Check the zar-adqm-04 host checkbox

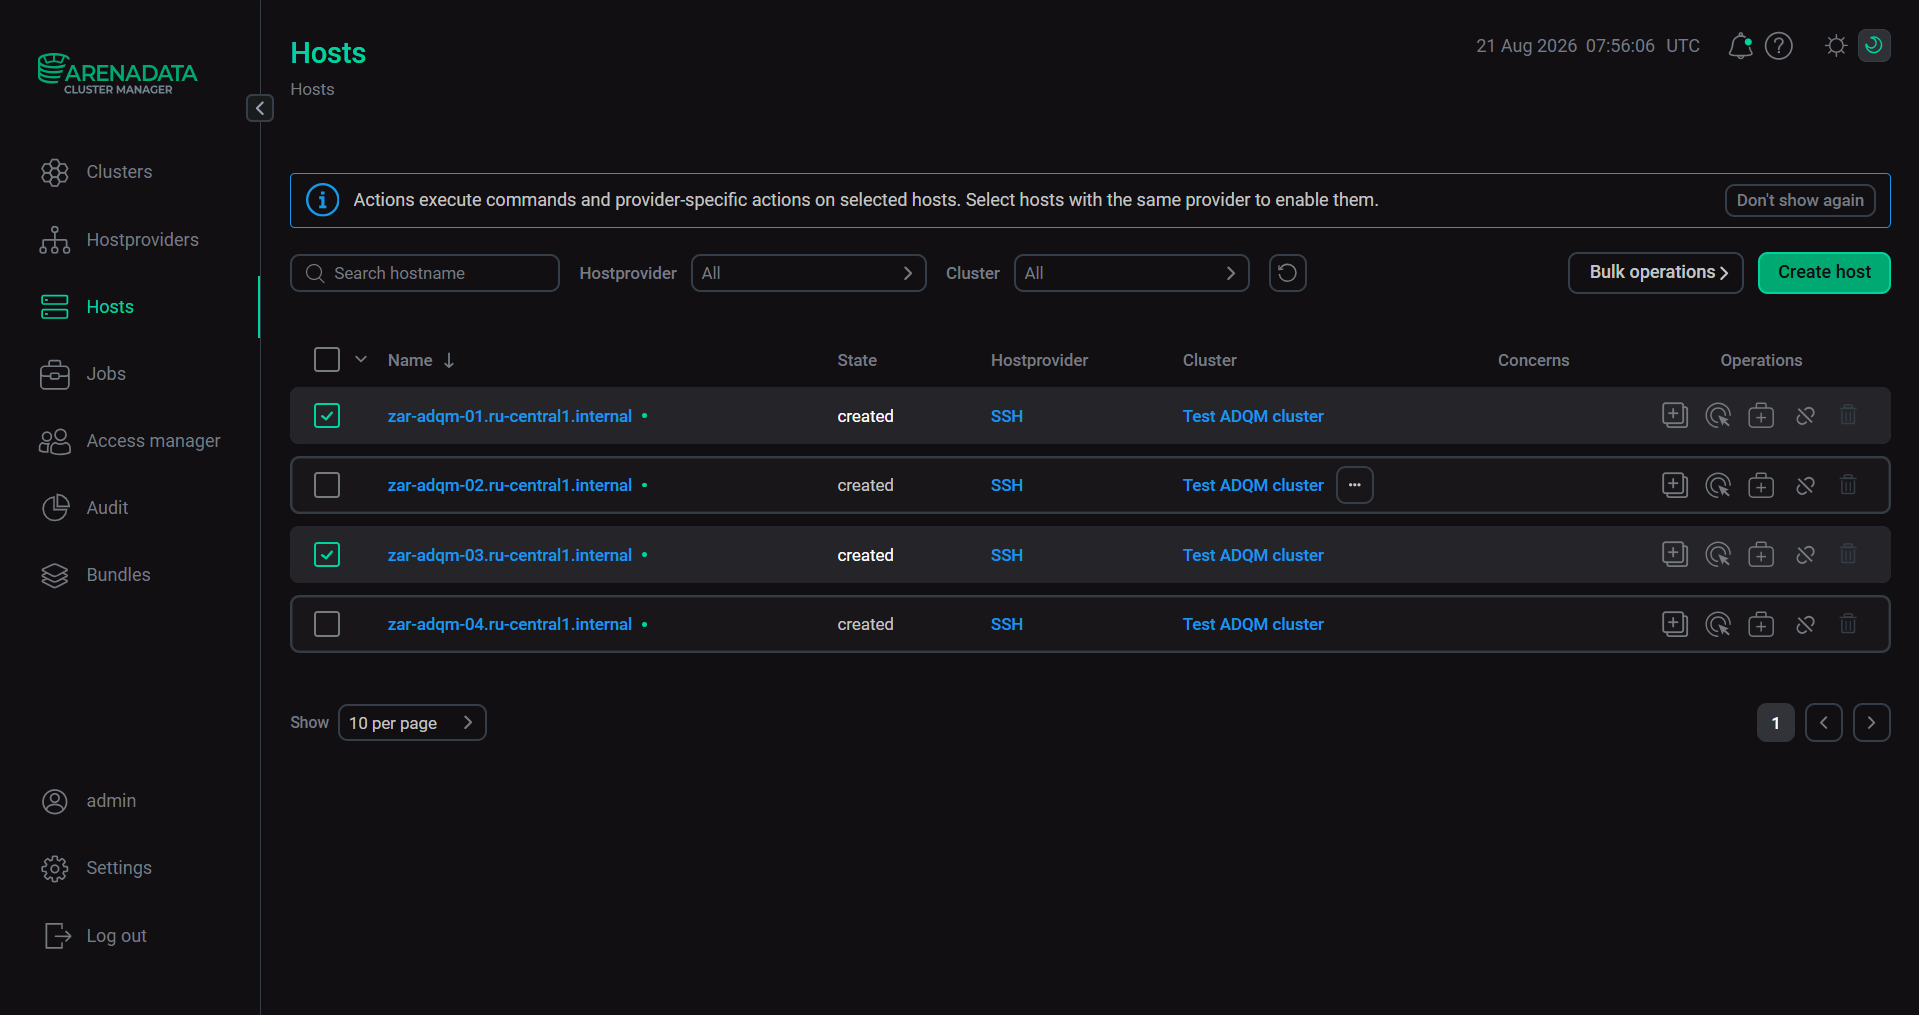pos(327,624)
